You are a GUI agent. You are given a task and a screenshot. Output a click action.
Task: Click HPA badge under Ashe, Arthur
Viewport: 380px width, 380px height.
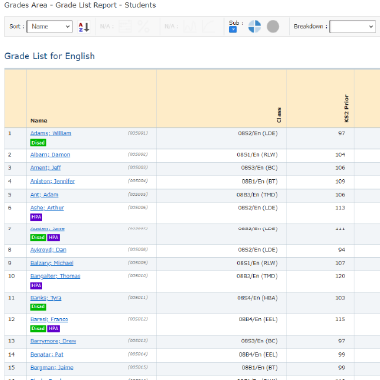pyautogui.click(x=36, y=217)
